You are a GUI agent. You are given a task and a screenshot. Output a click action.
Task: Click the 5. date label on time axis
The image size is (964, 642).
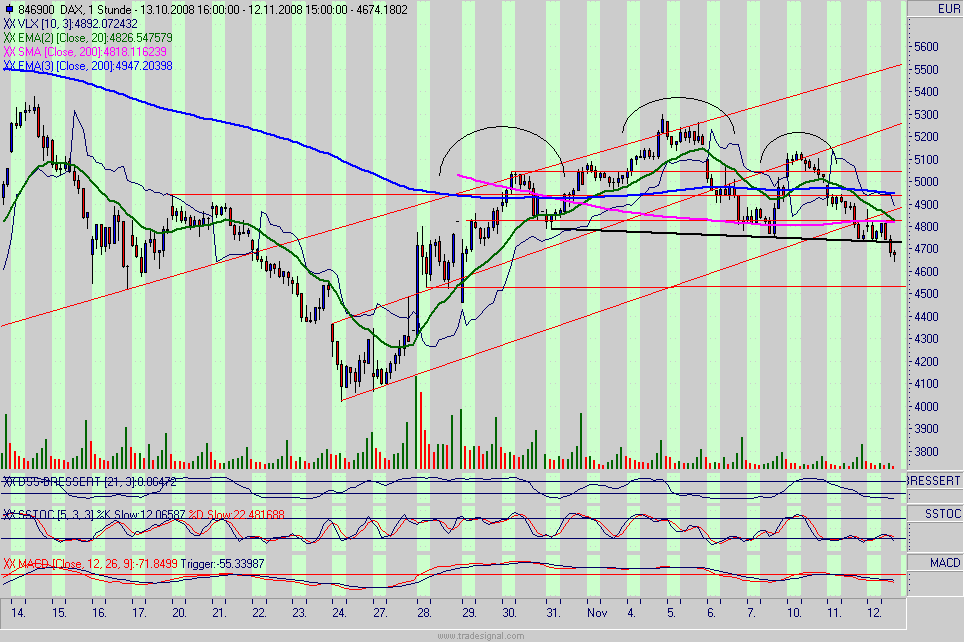(671, 612)
